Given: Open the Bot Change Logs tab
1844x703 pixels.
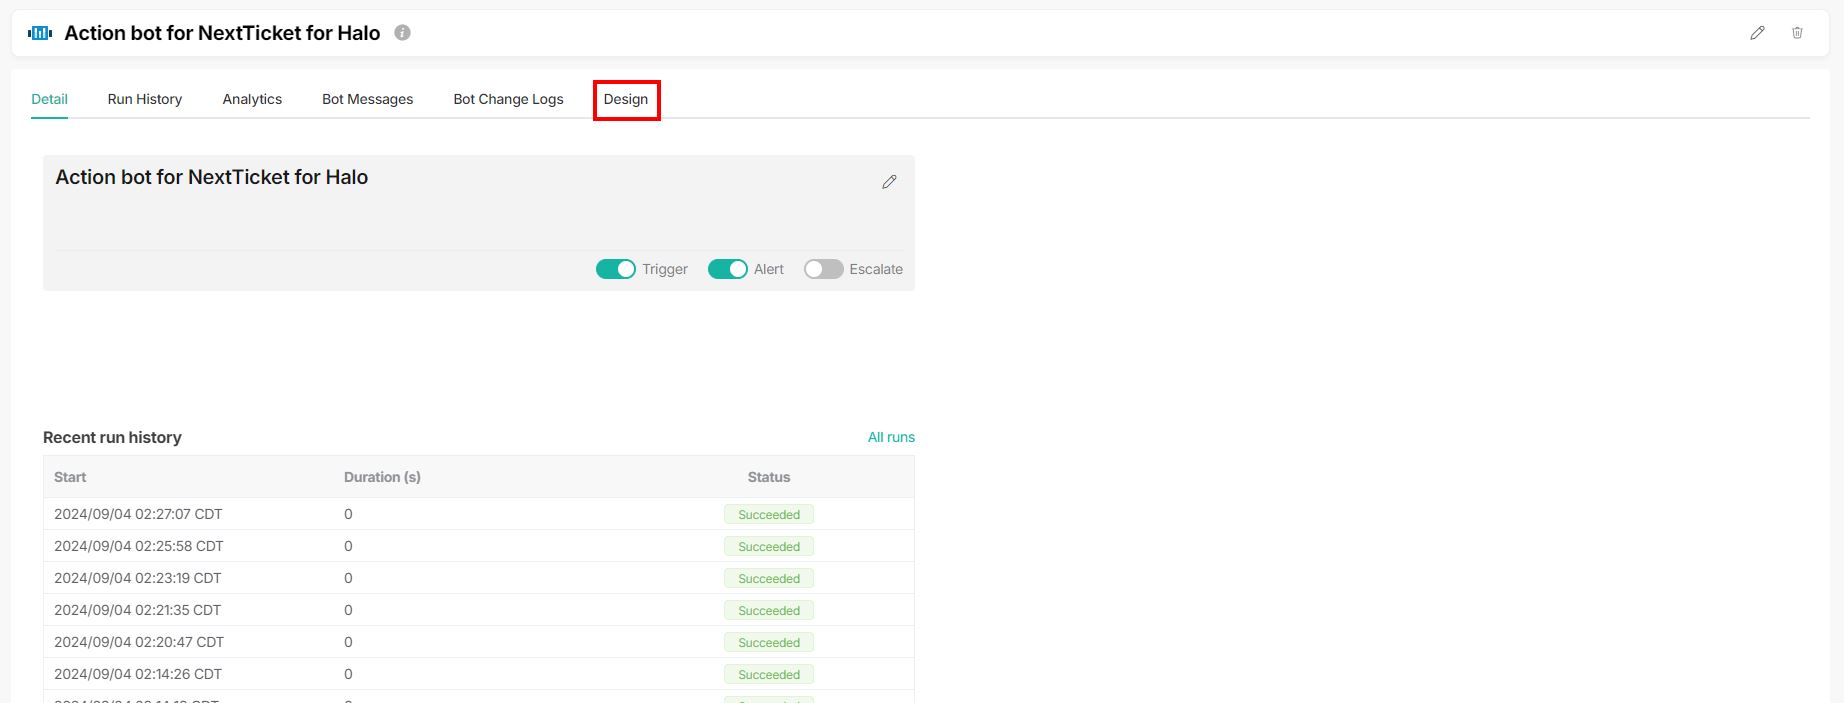Looking at the screenshot, I should 508,99.
